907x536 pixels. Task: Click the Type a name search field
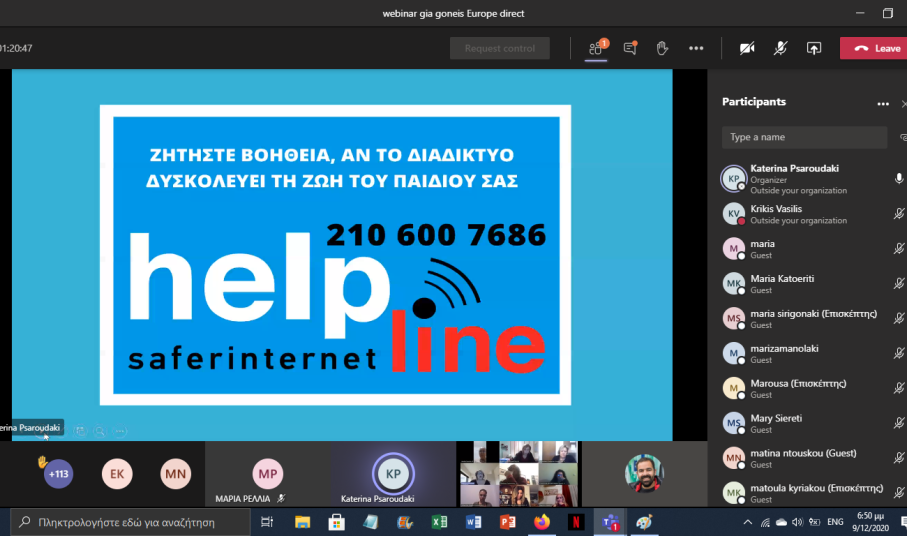(804, 137)
